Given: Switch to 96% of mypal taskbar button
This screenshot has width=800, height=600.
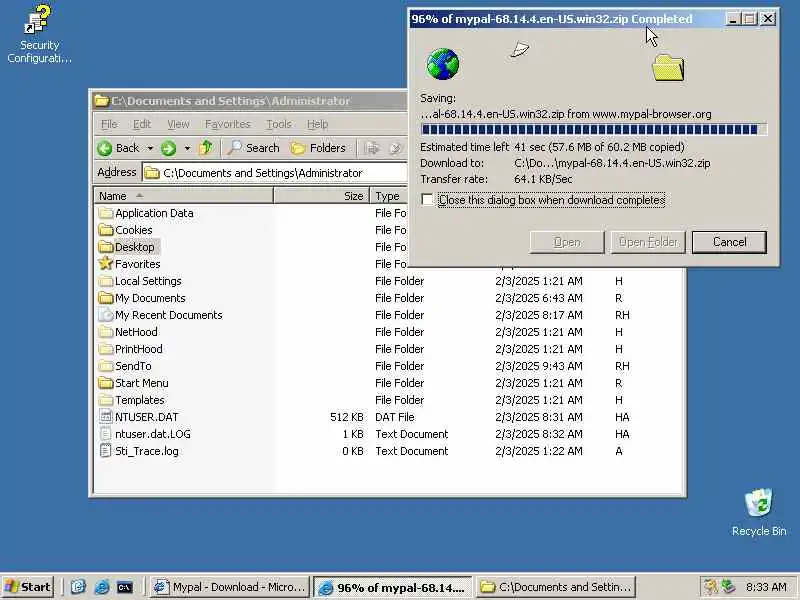Looking at the screenshot, I should pyautogui.click(x=393, y=587).
